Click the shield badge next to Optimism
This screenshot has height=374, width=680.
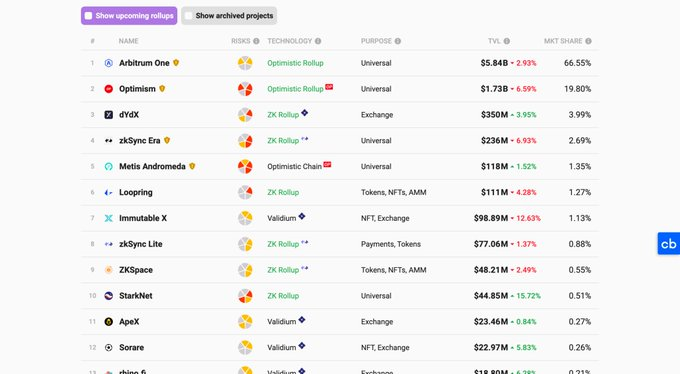point(162,89)
